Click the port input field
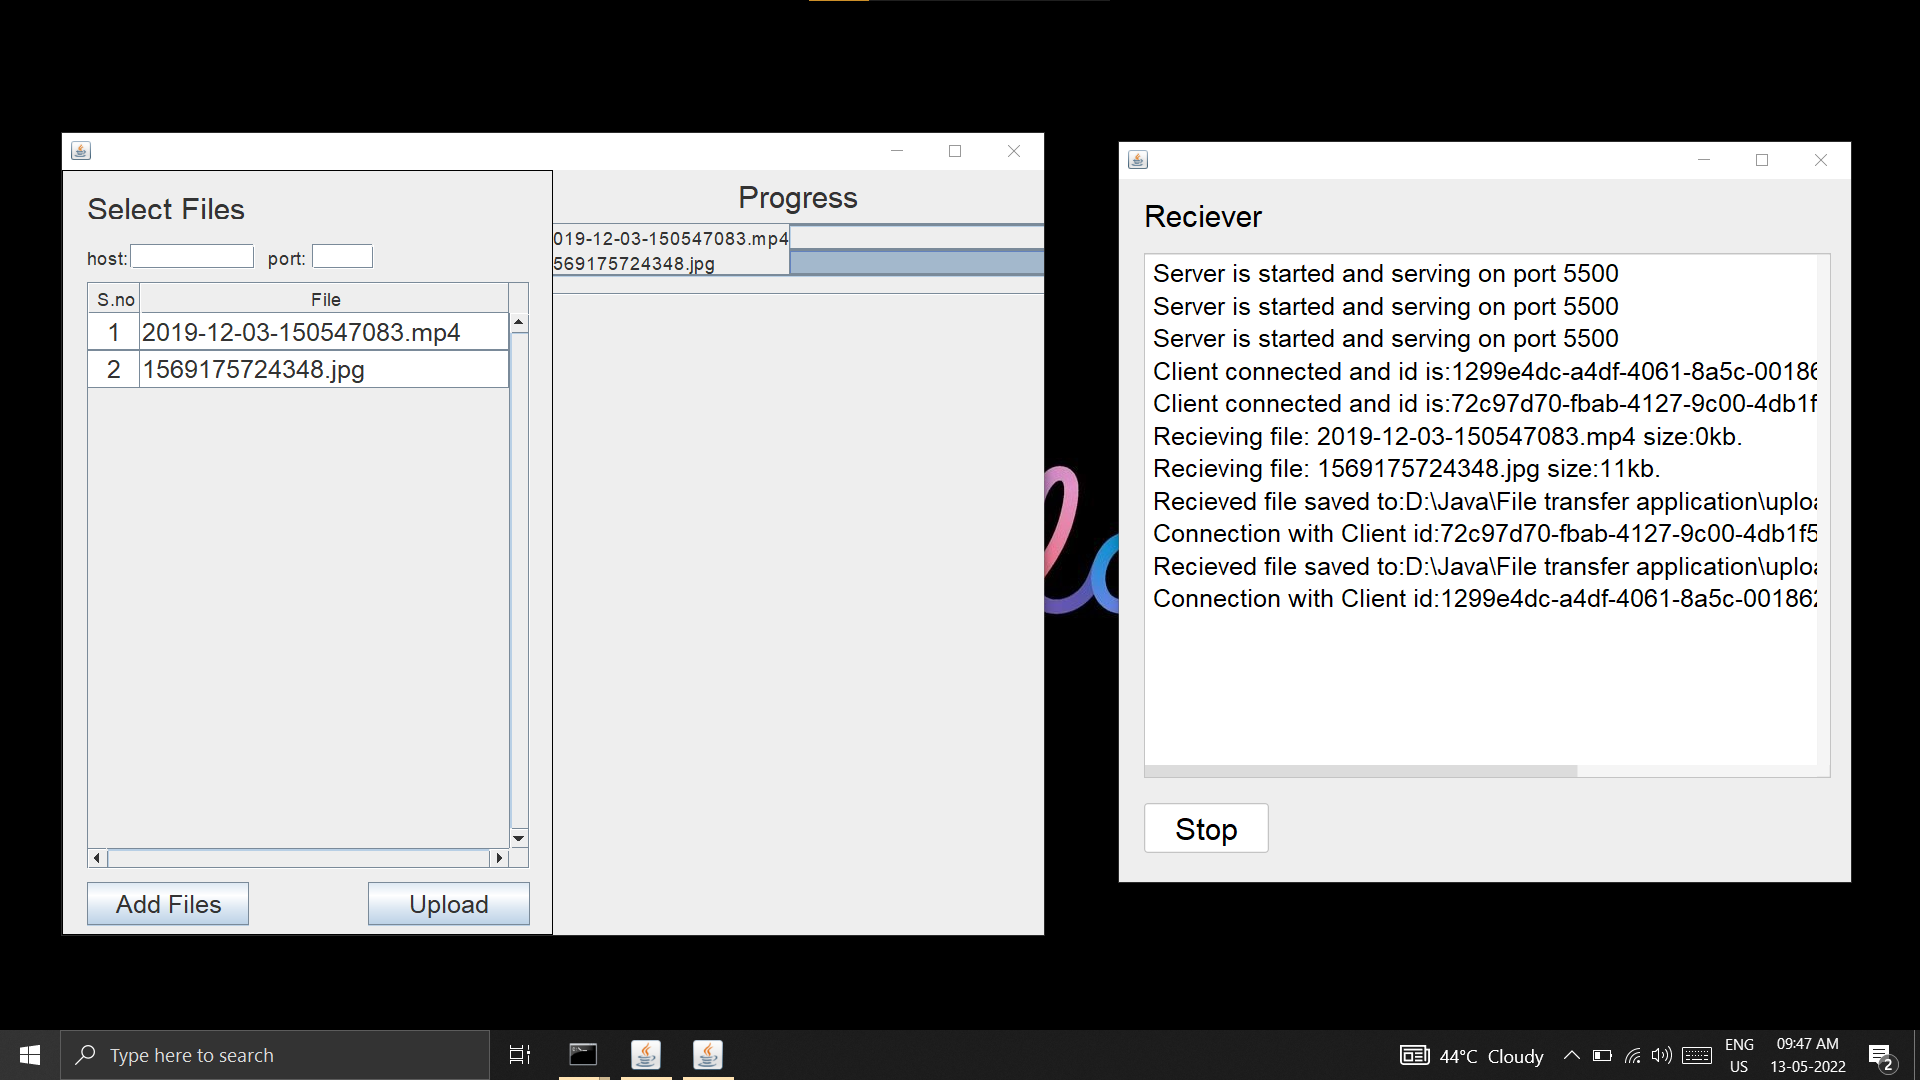The height and width of the screenshot is (1080, 1920). (x=342, y=257)
